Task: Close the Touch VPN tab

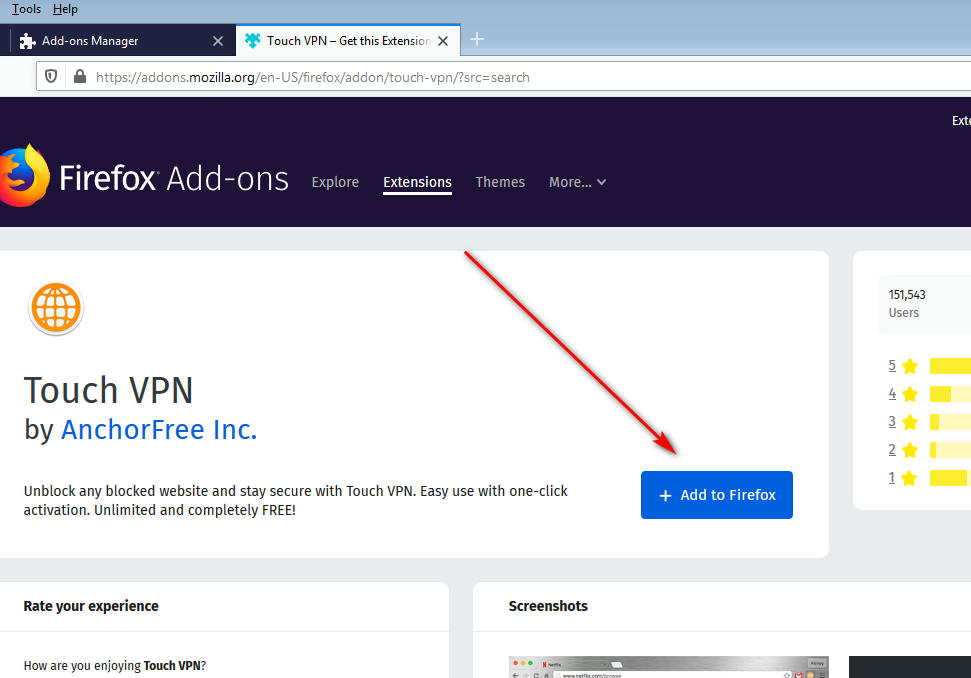Action: coord(443,41)
